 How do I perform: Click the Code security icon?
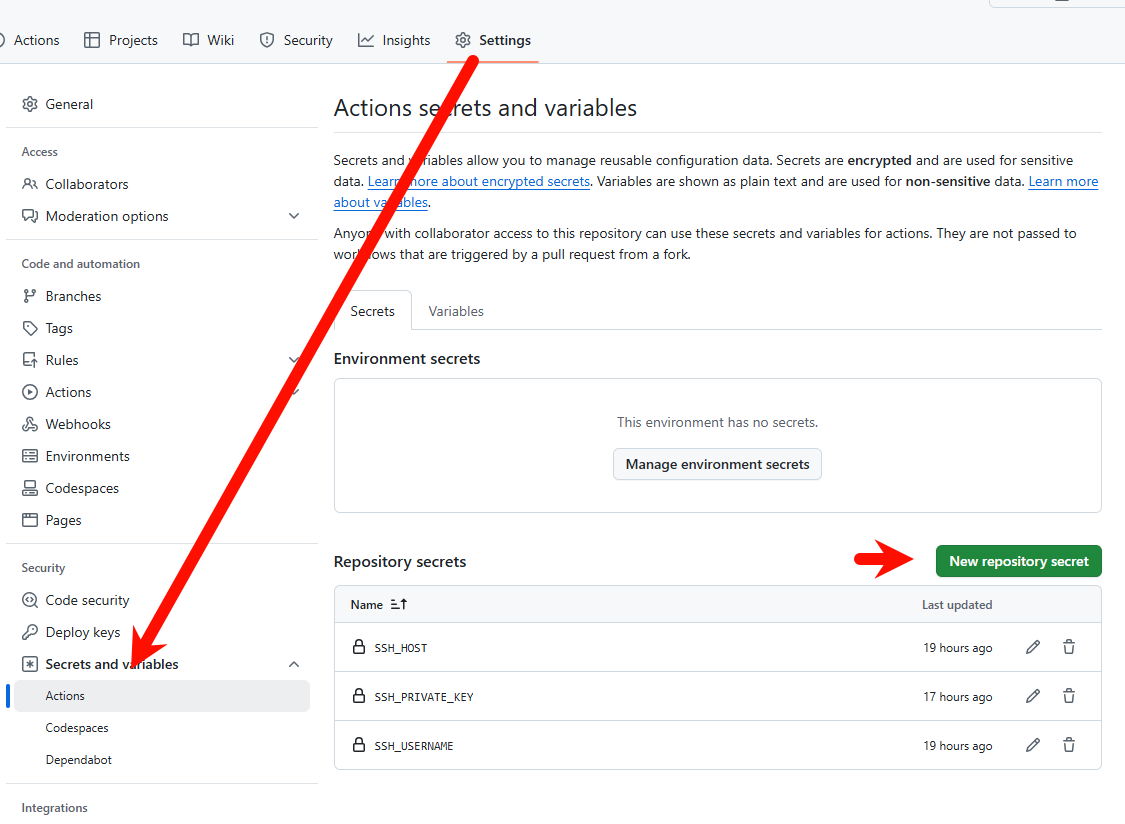(x=29, y=600)
